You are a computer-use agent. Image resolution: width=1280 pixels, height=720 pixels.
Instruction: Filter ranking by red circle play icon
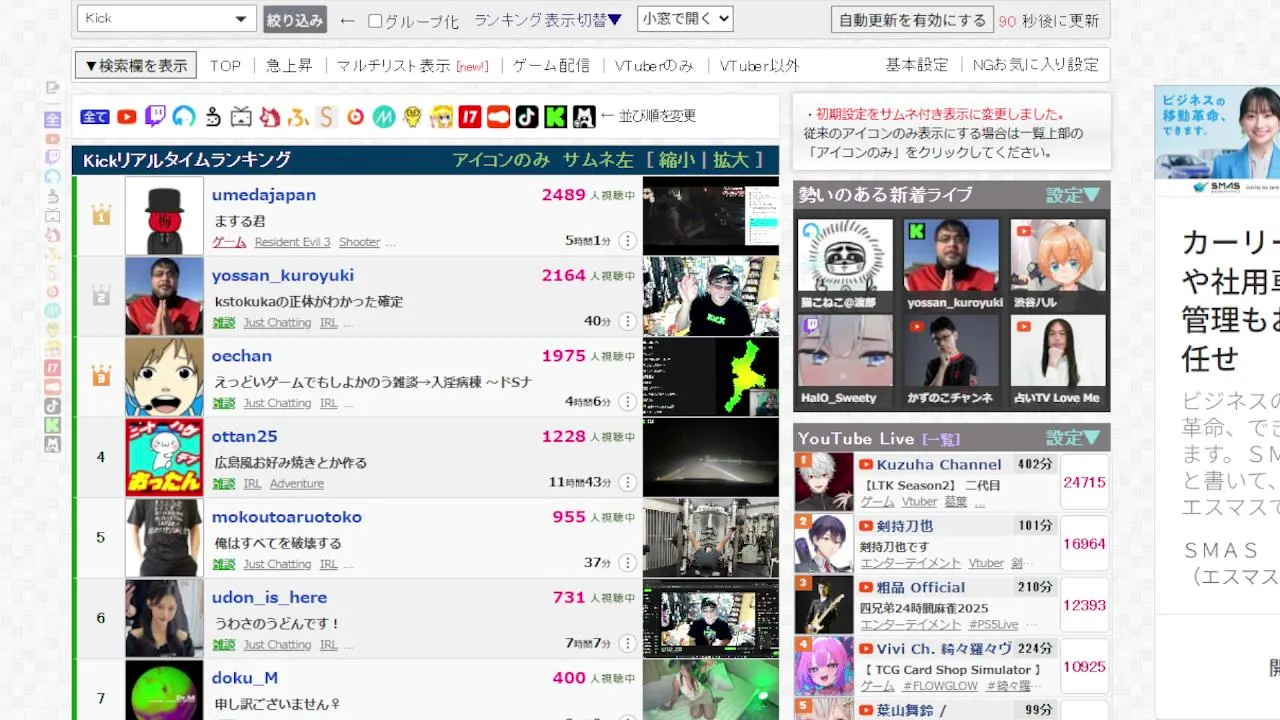coord(355,117)
